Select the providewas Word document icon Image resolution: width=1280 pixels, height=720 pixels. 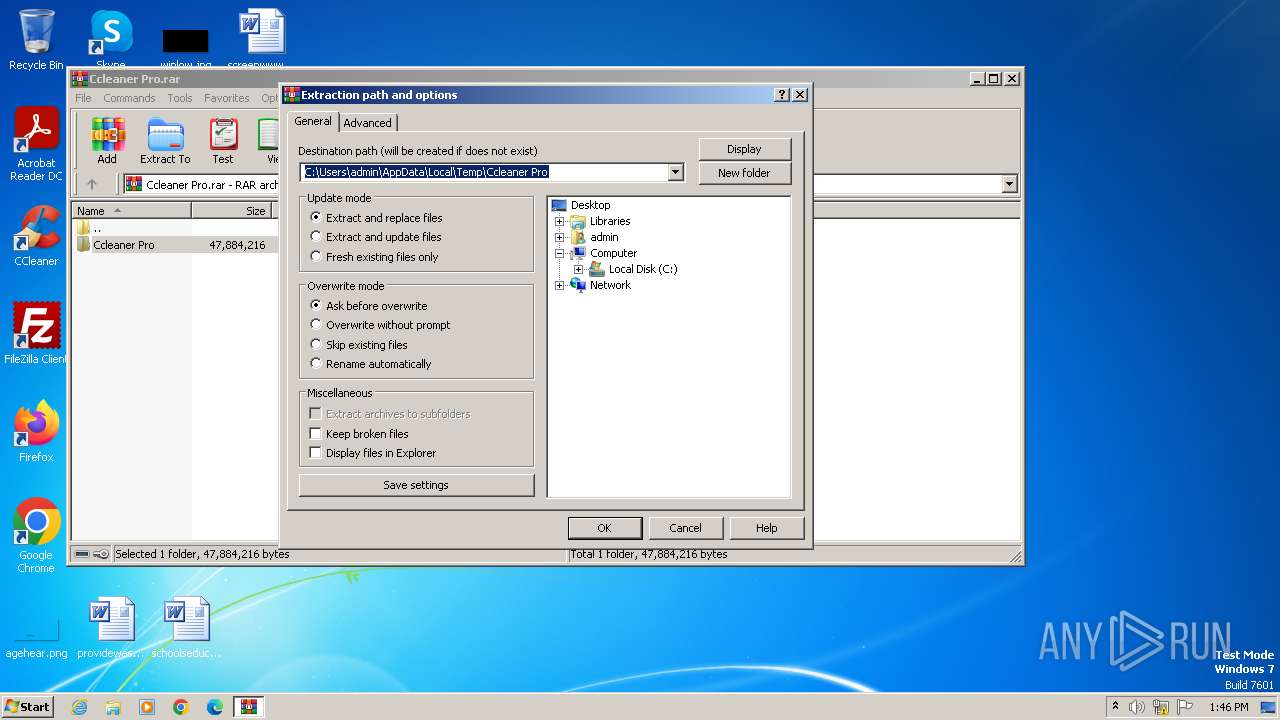point(111,628)
